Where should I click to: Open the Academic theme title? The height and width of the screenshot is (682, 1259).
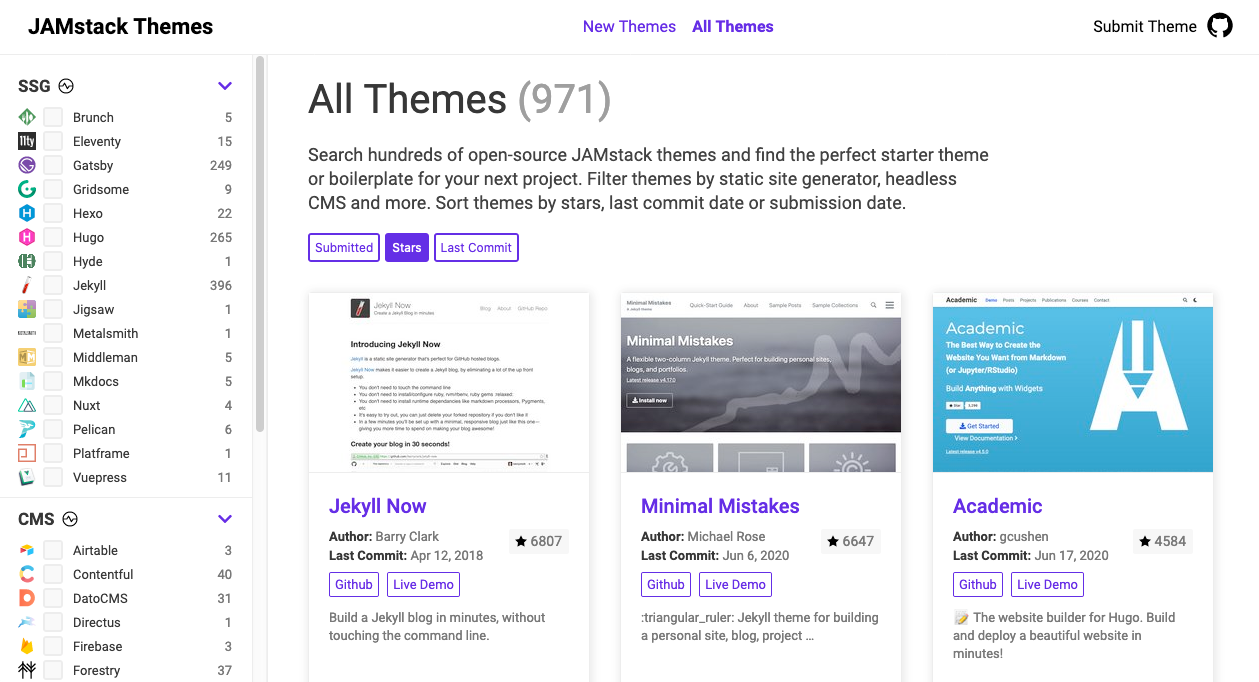tap(998, 506)
